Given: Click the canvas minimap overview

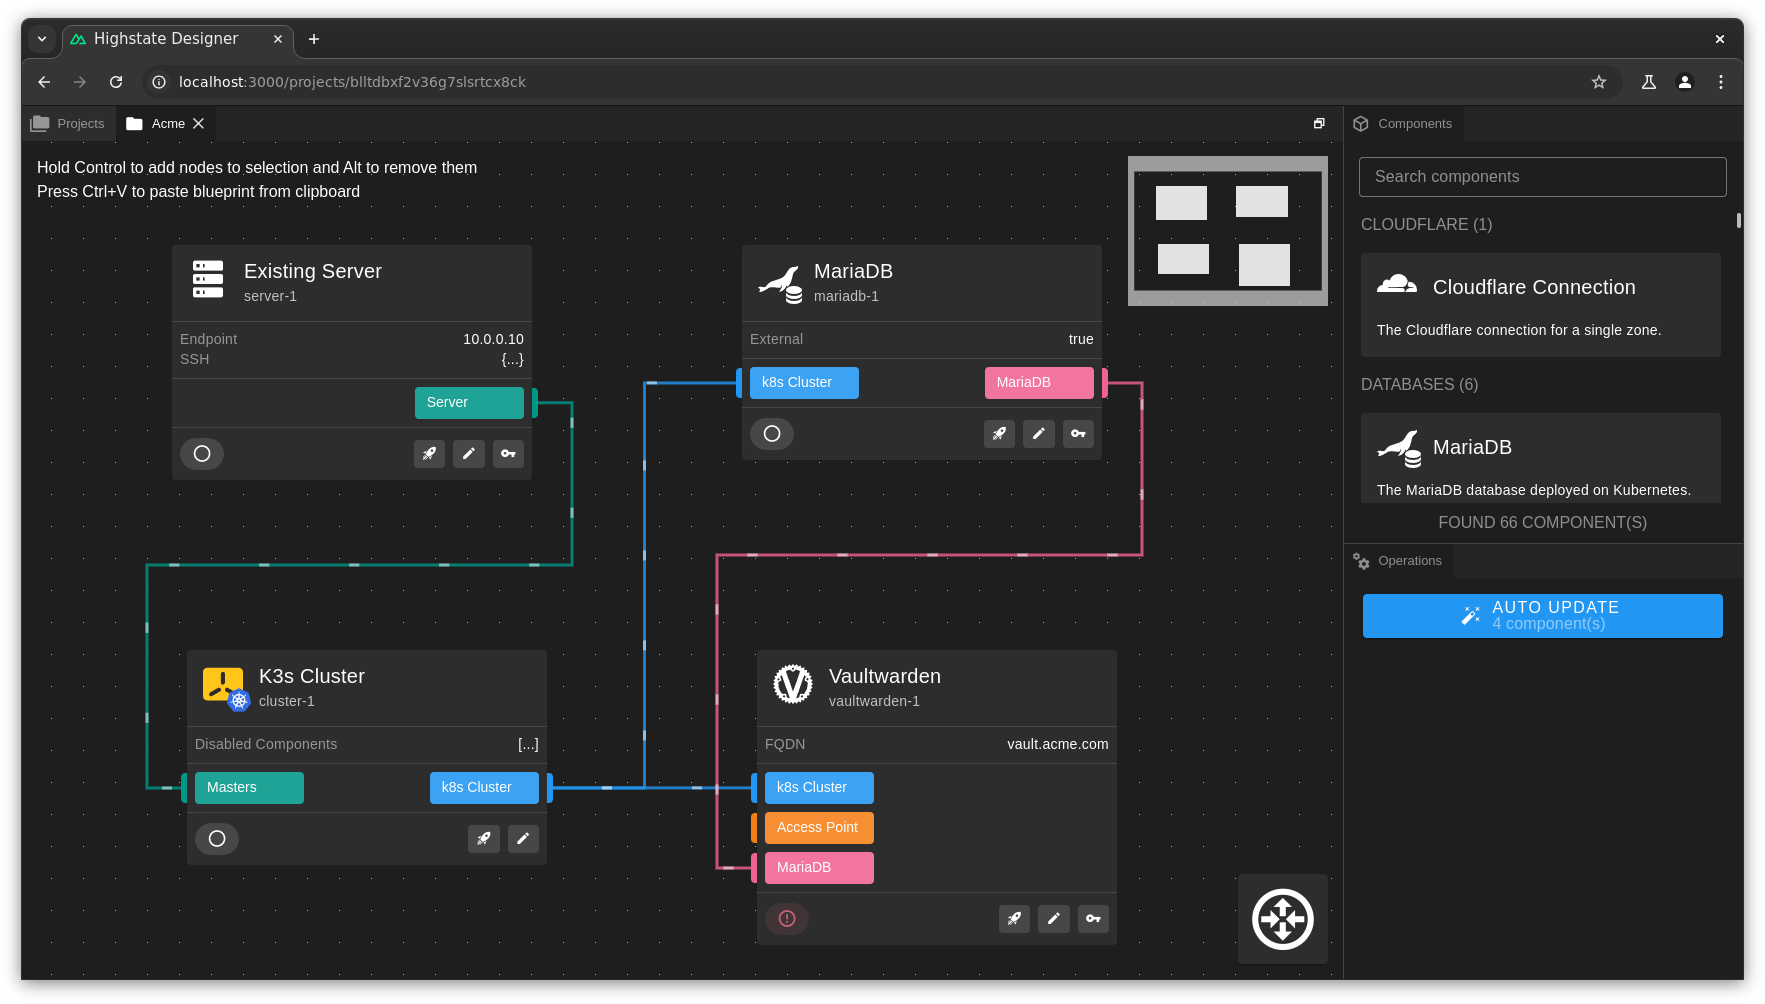Looking at the screenshot, I should click(x=1228, y=231).
